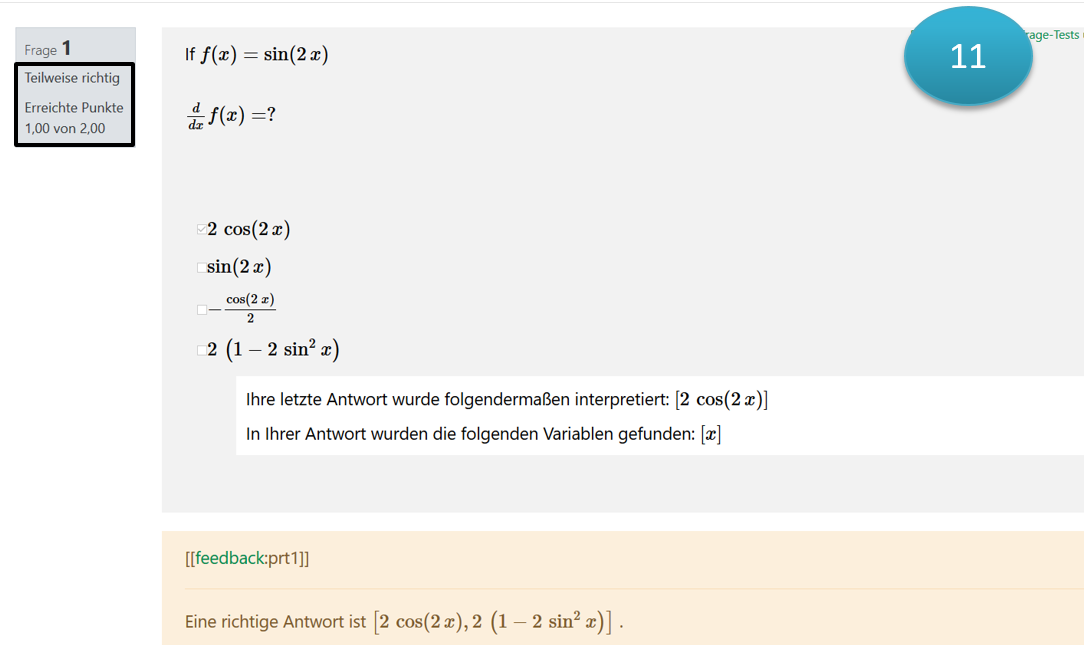Check the 2(1 − 2 sin² x) checkbox
This screenshot has width=1086, height=645.
(202, 350)
